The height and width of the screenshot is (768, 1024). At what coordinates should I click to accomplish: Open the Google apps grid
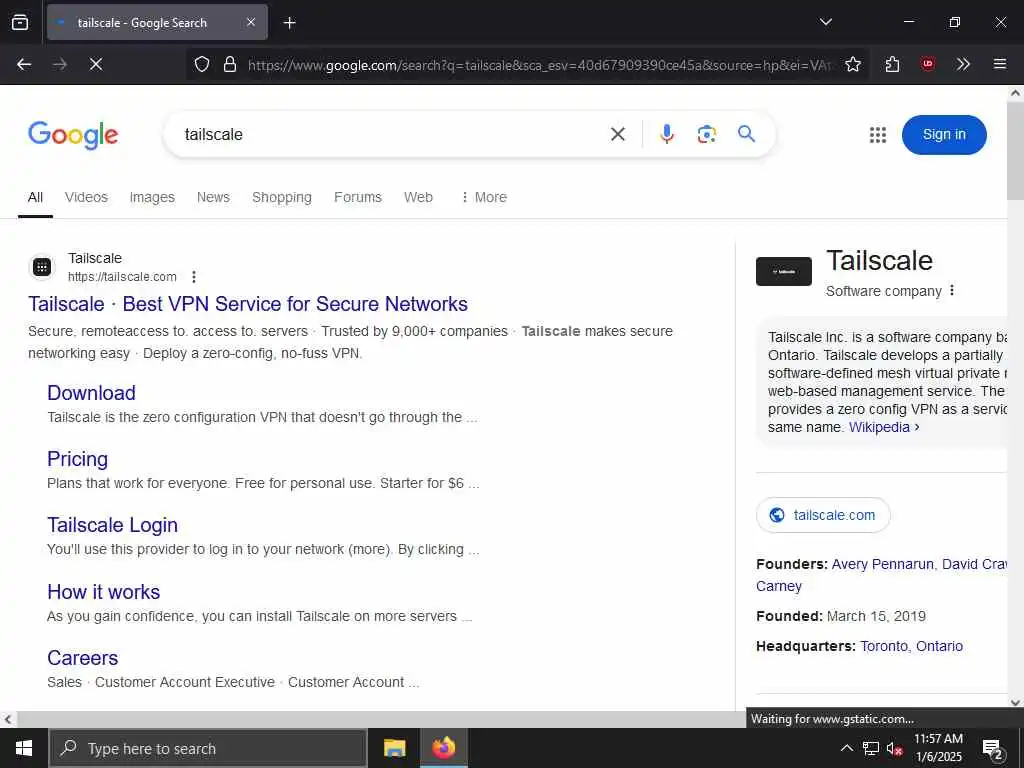(878, 135)
